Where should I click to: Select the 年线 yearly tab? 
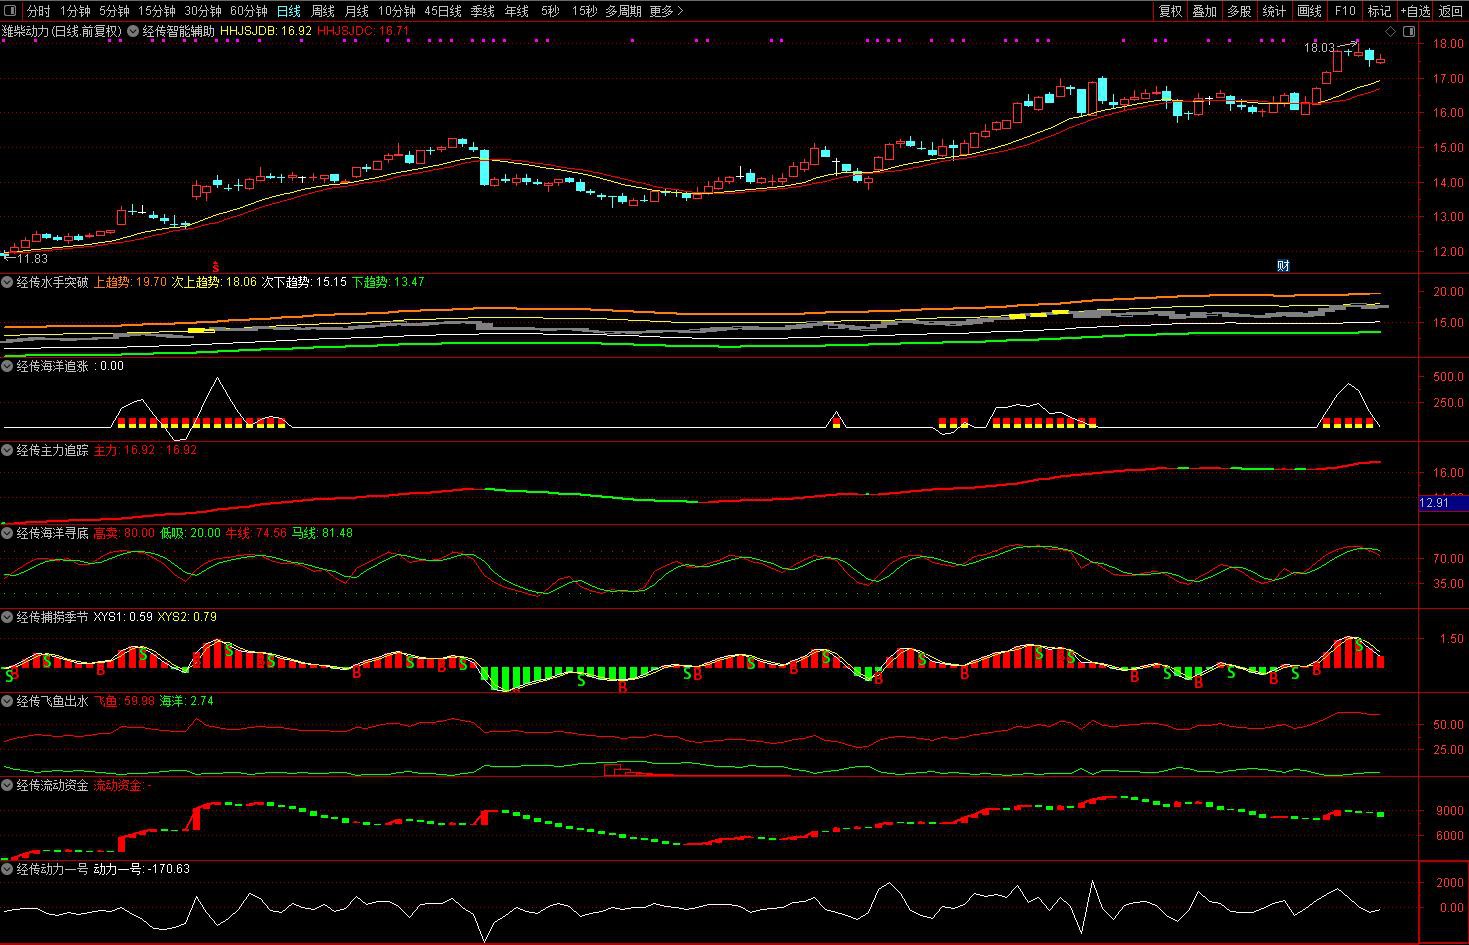[516, 11]
